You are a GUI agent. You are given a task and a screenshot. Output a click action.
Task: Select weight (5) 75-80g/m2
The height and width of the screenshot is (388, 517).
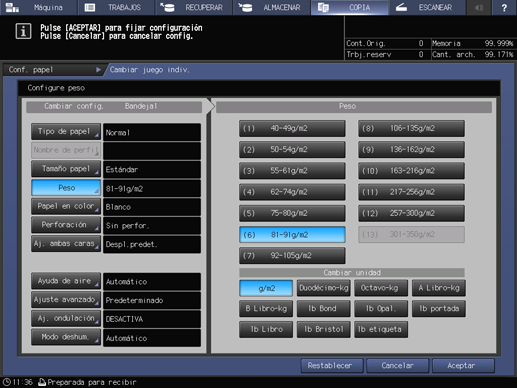(x=292, y=213)
